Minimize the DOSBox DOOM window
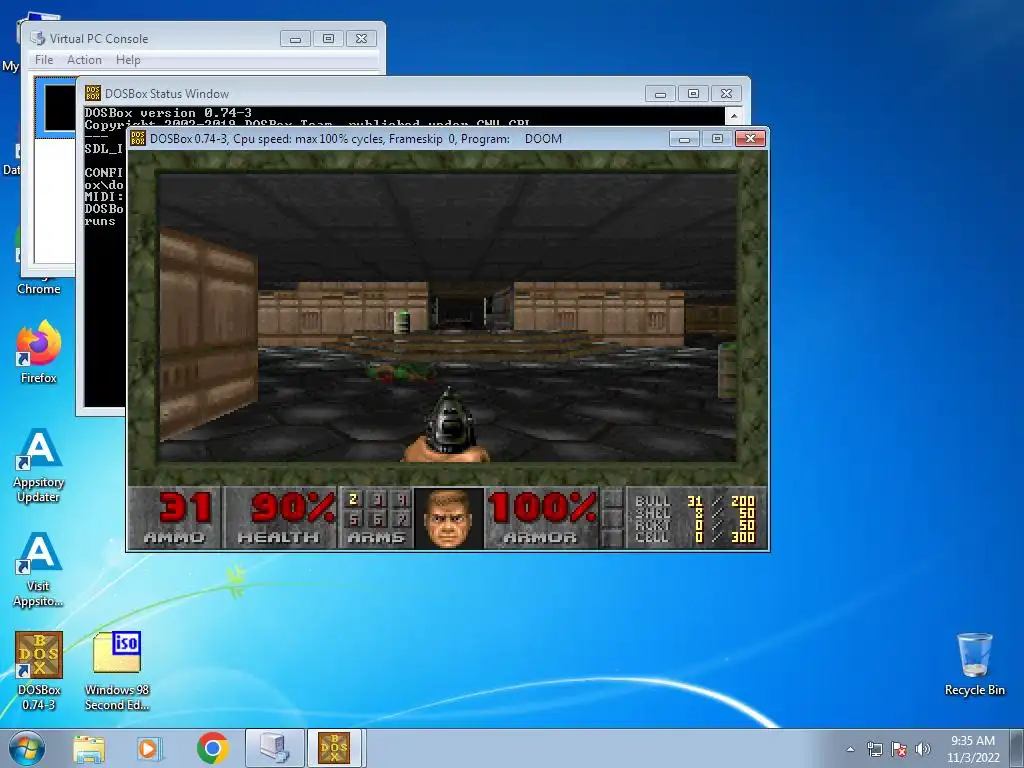Screen dimensions: 1024x768 pyautogui.click(x=684, y=138)
